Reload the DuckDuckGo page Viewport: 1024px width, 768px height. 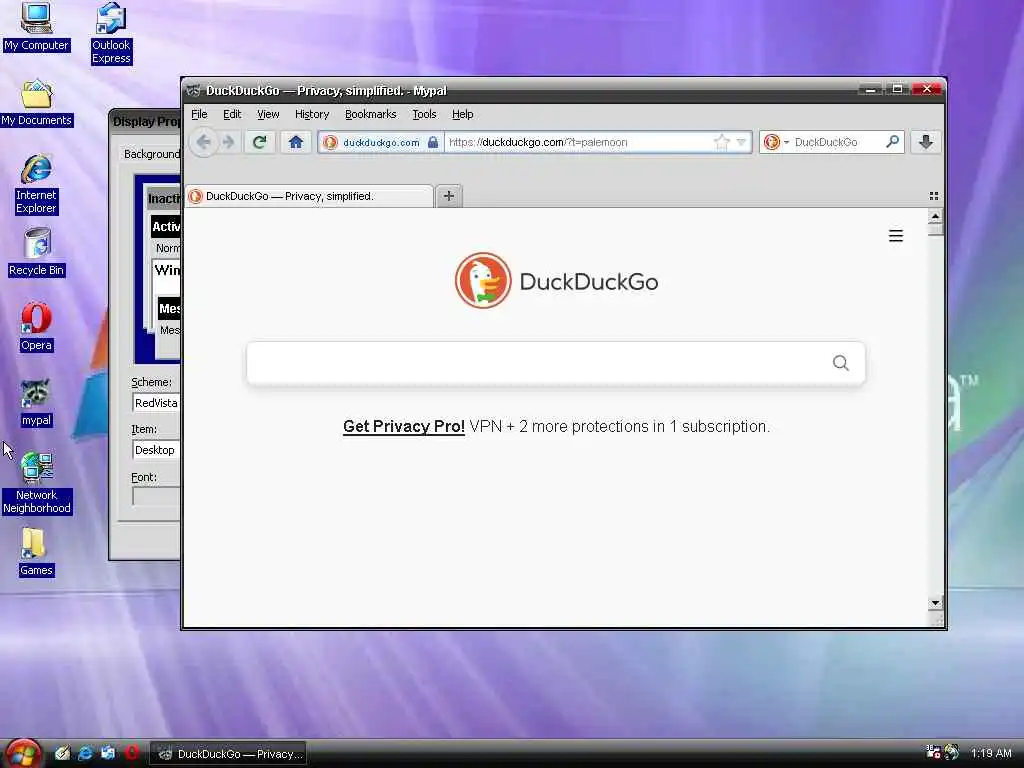(x=259, y=142)
